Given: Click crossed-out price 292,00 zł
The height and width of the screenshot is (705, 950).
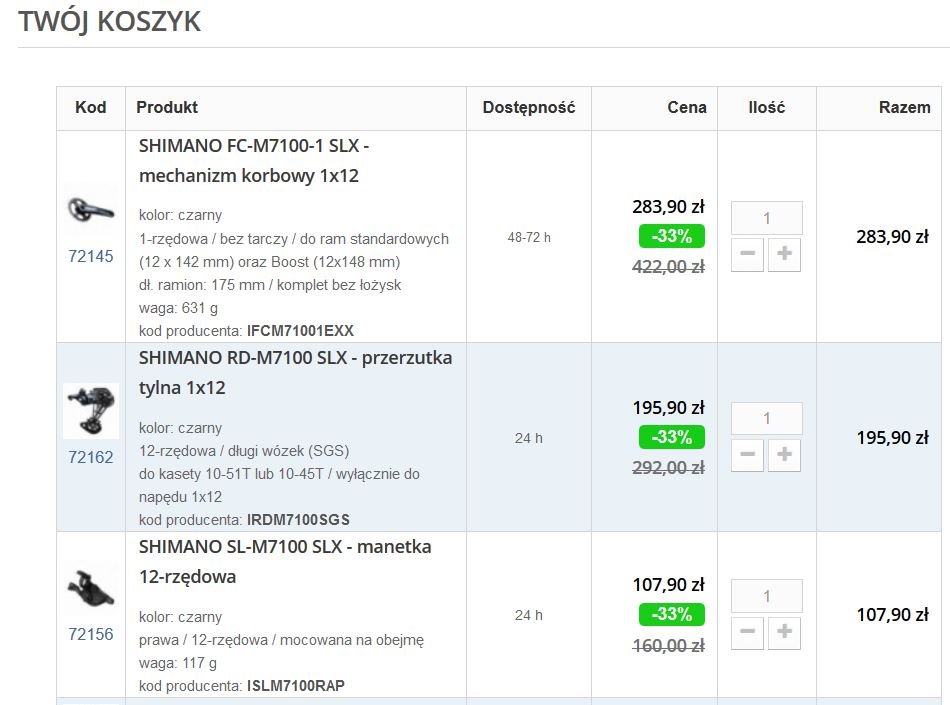Looking at the screenshot, I should point(668,468).
